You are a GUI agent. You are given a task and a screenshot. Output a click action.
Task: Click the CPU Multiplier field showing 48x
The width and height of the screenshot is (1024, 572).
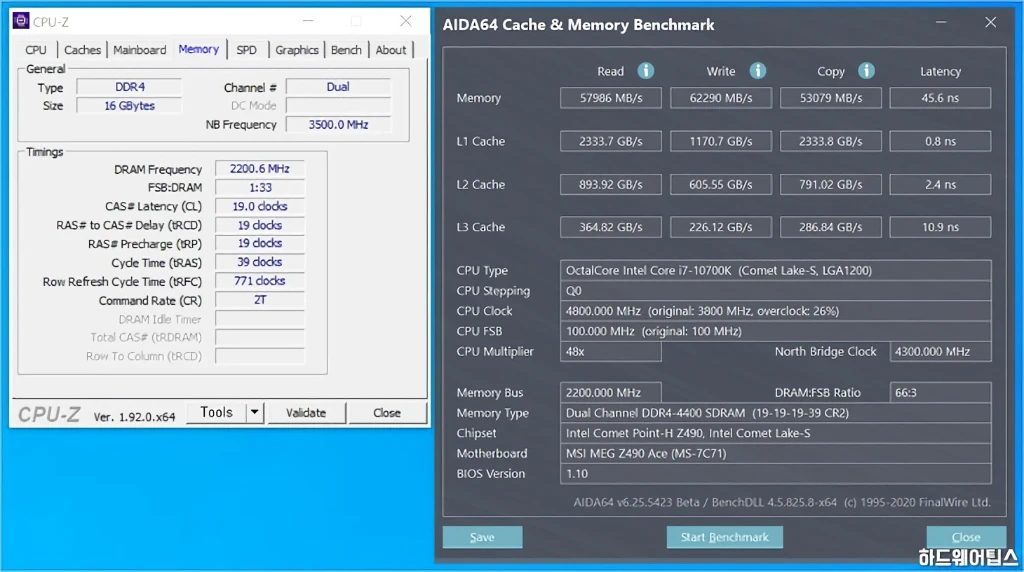point(611,351)
